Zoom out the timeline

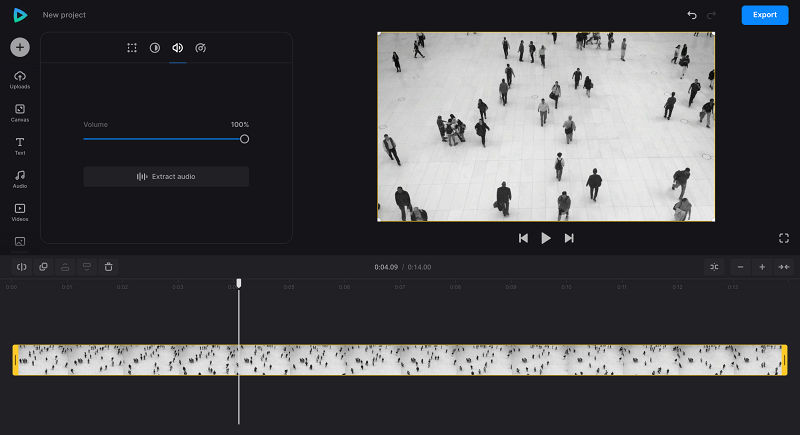pos(740,267)
